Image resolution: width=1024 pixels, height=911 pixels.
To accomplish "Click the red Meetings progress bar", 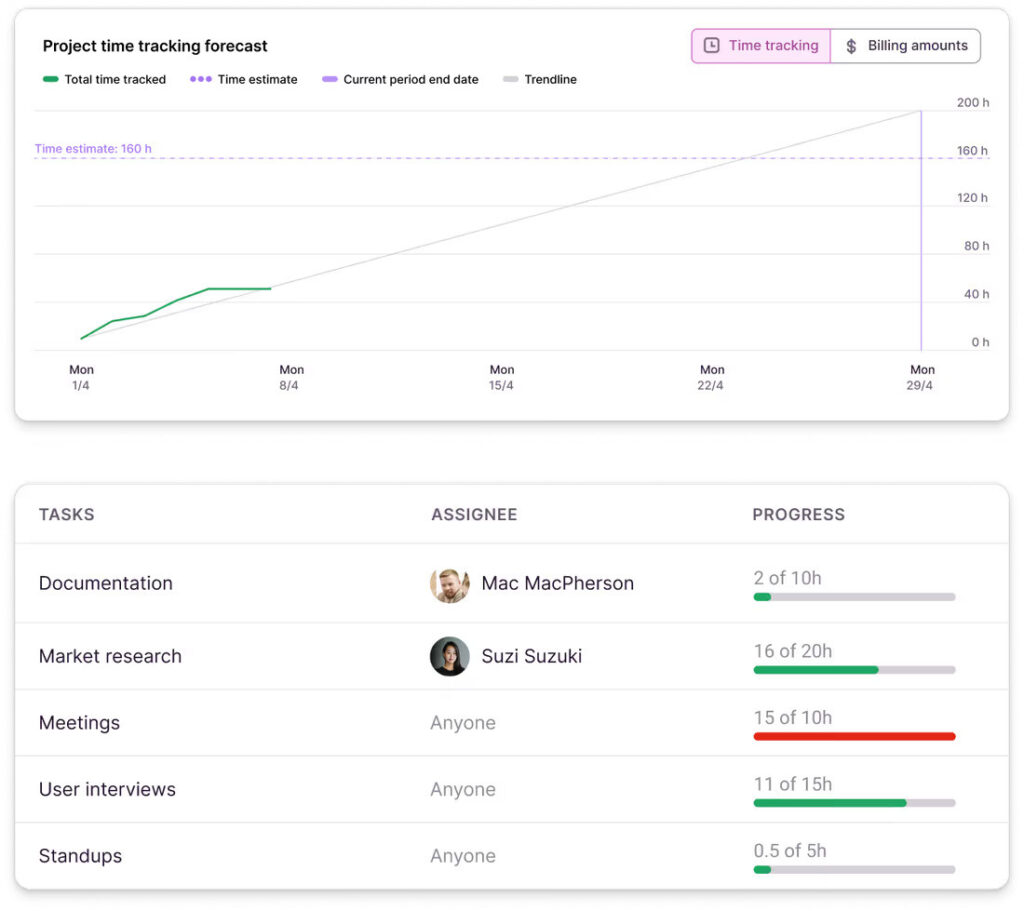I will click(854, 737).
